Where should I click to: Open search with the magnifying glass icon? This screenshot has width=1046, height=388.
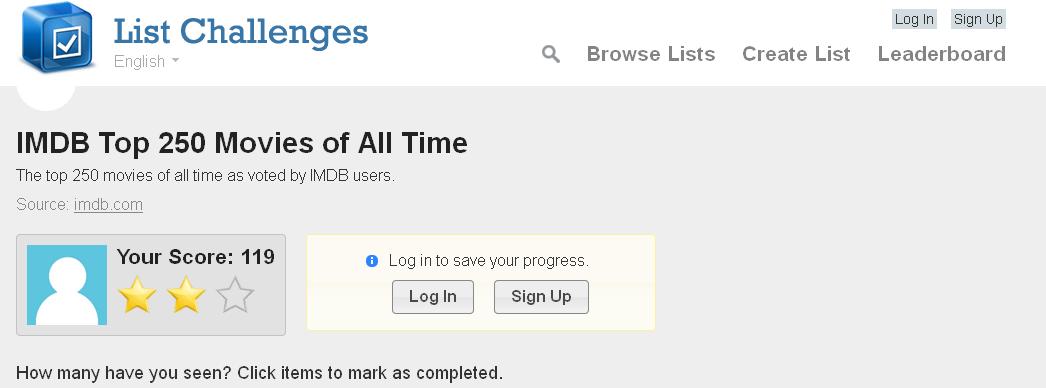pos(550,54)
